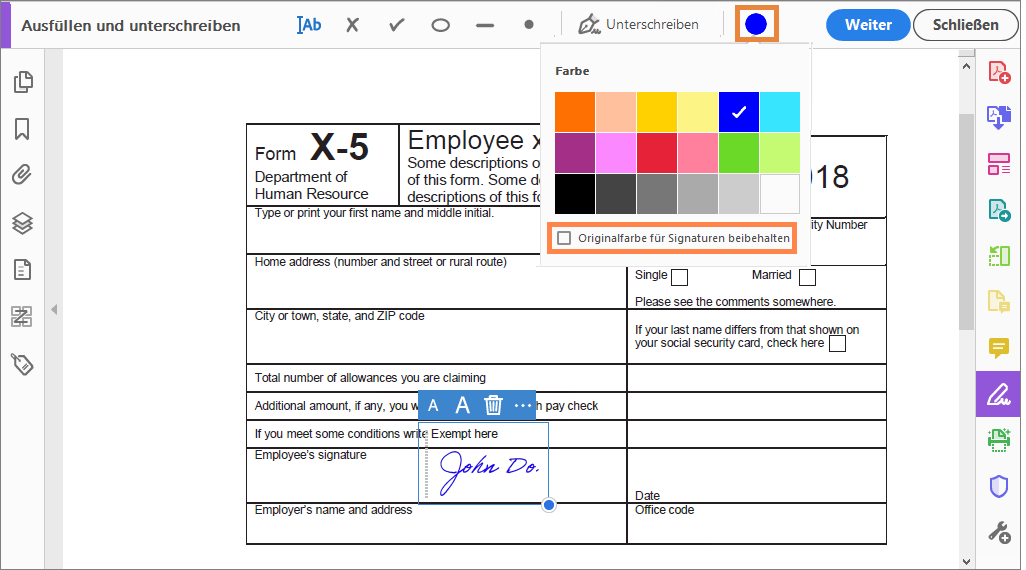Choose the salmon pink color swatch
Image resolution: width=1026 pixels, height=570 pixels.
click(698, 153)
